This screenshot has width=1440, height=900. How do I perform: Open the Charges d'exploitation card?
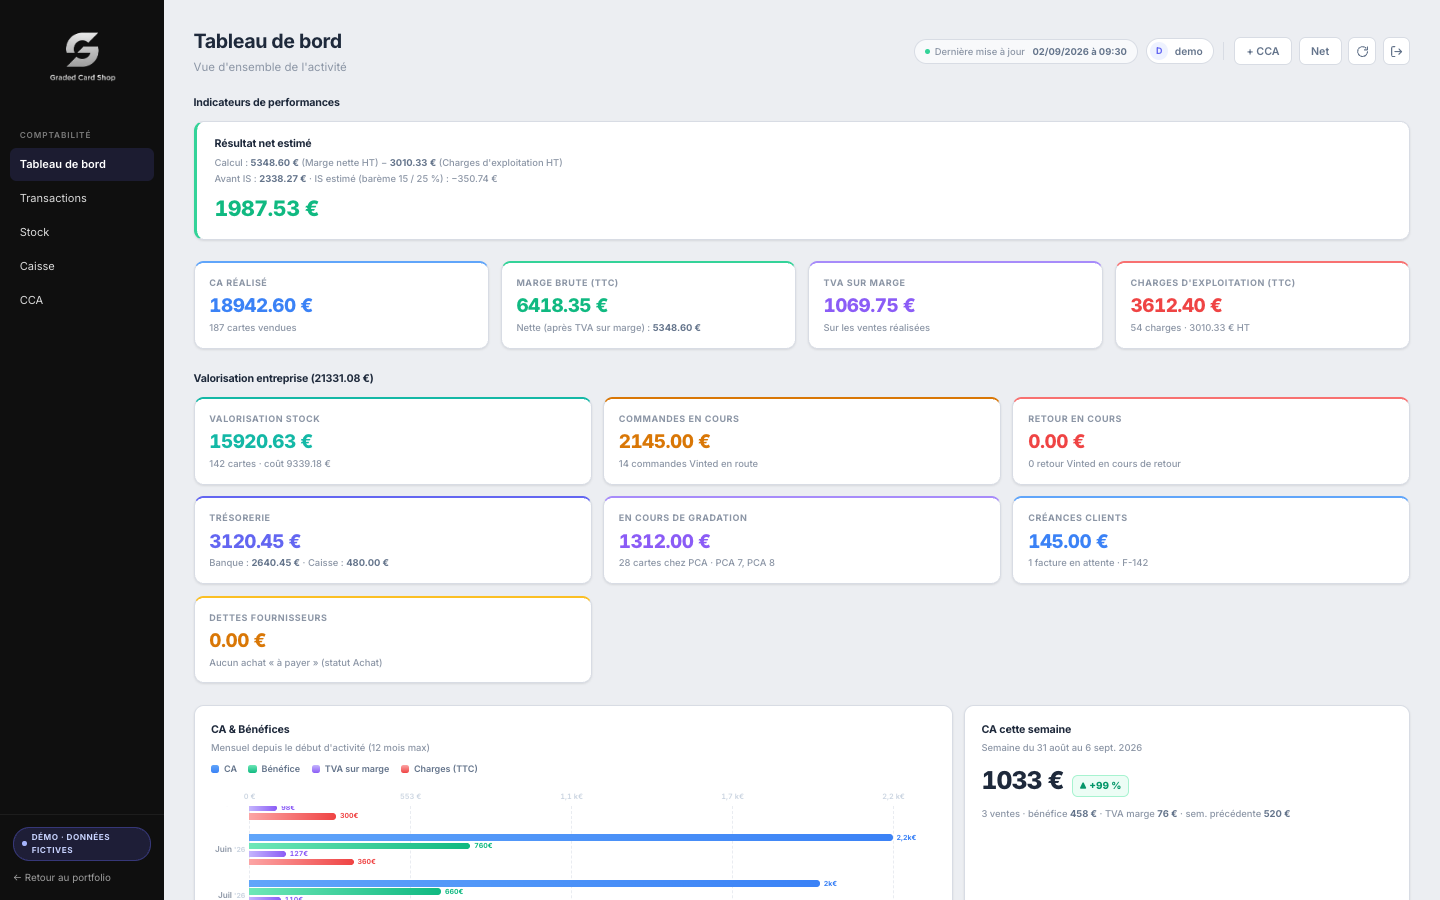[x=1262, y=305]
